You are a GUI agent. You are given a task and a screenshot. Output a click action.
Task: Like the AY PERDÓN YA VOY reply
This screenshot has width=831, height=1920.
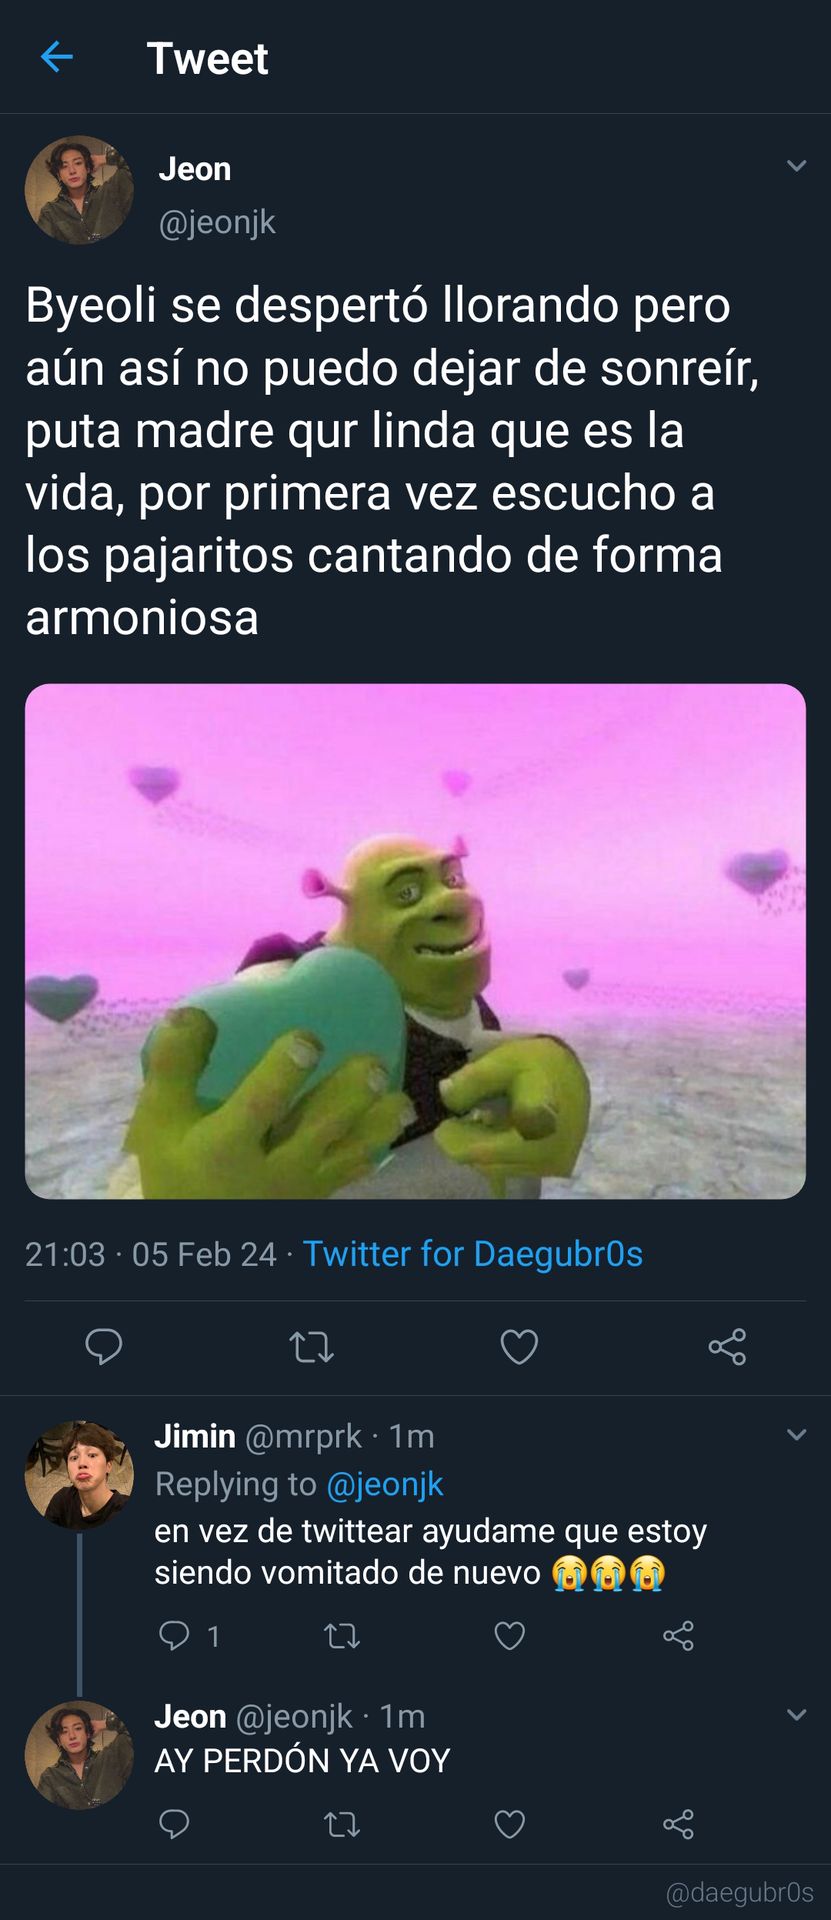(510, 1825)
